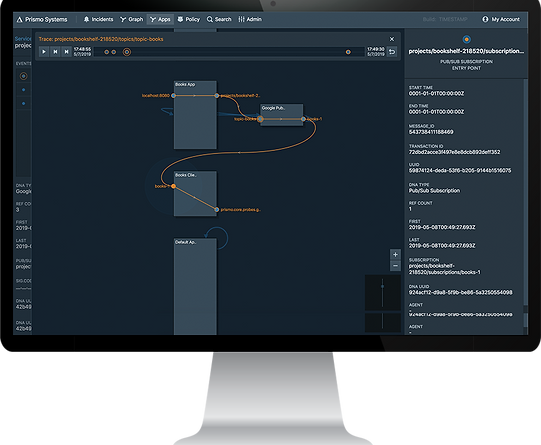Image resolution: width=541 pixels, height=445 pixels.
Task: Select the second blue dot event
Action: [x=23, y=103]
